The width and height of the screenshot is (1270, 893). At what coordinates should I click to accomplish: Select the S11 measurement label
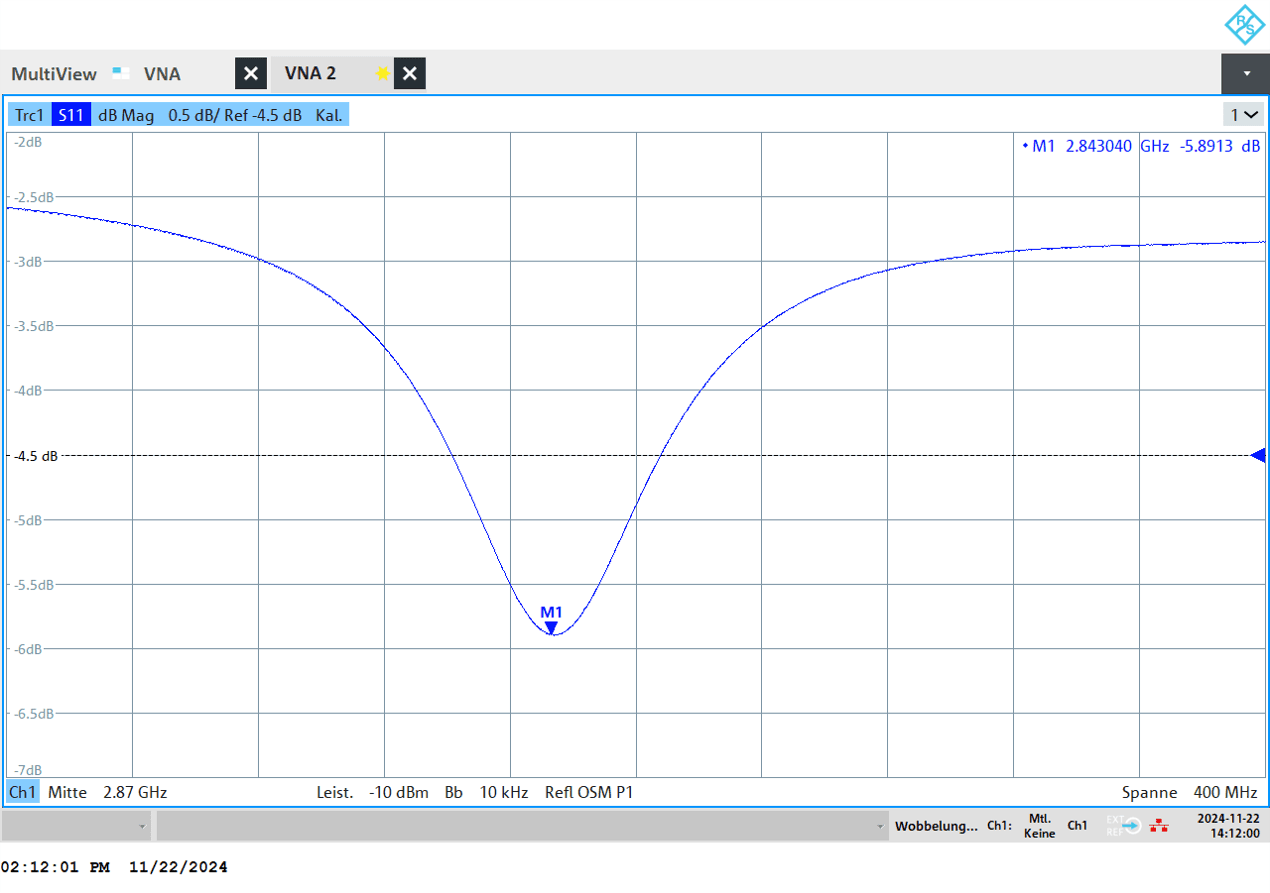71,115
